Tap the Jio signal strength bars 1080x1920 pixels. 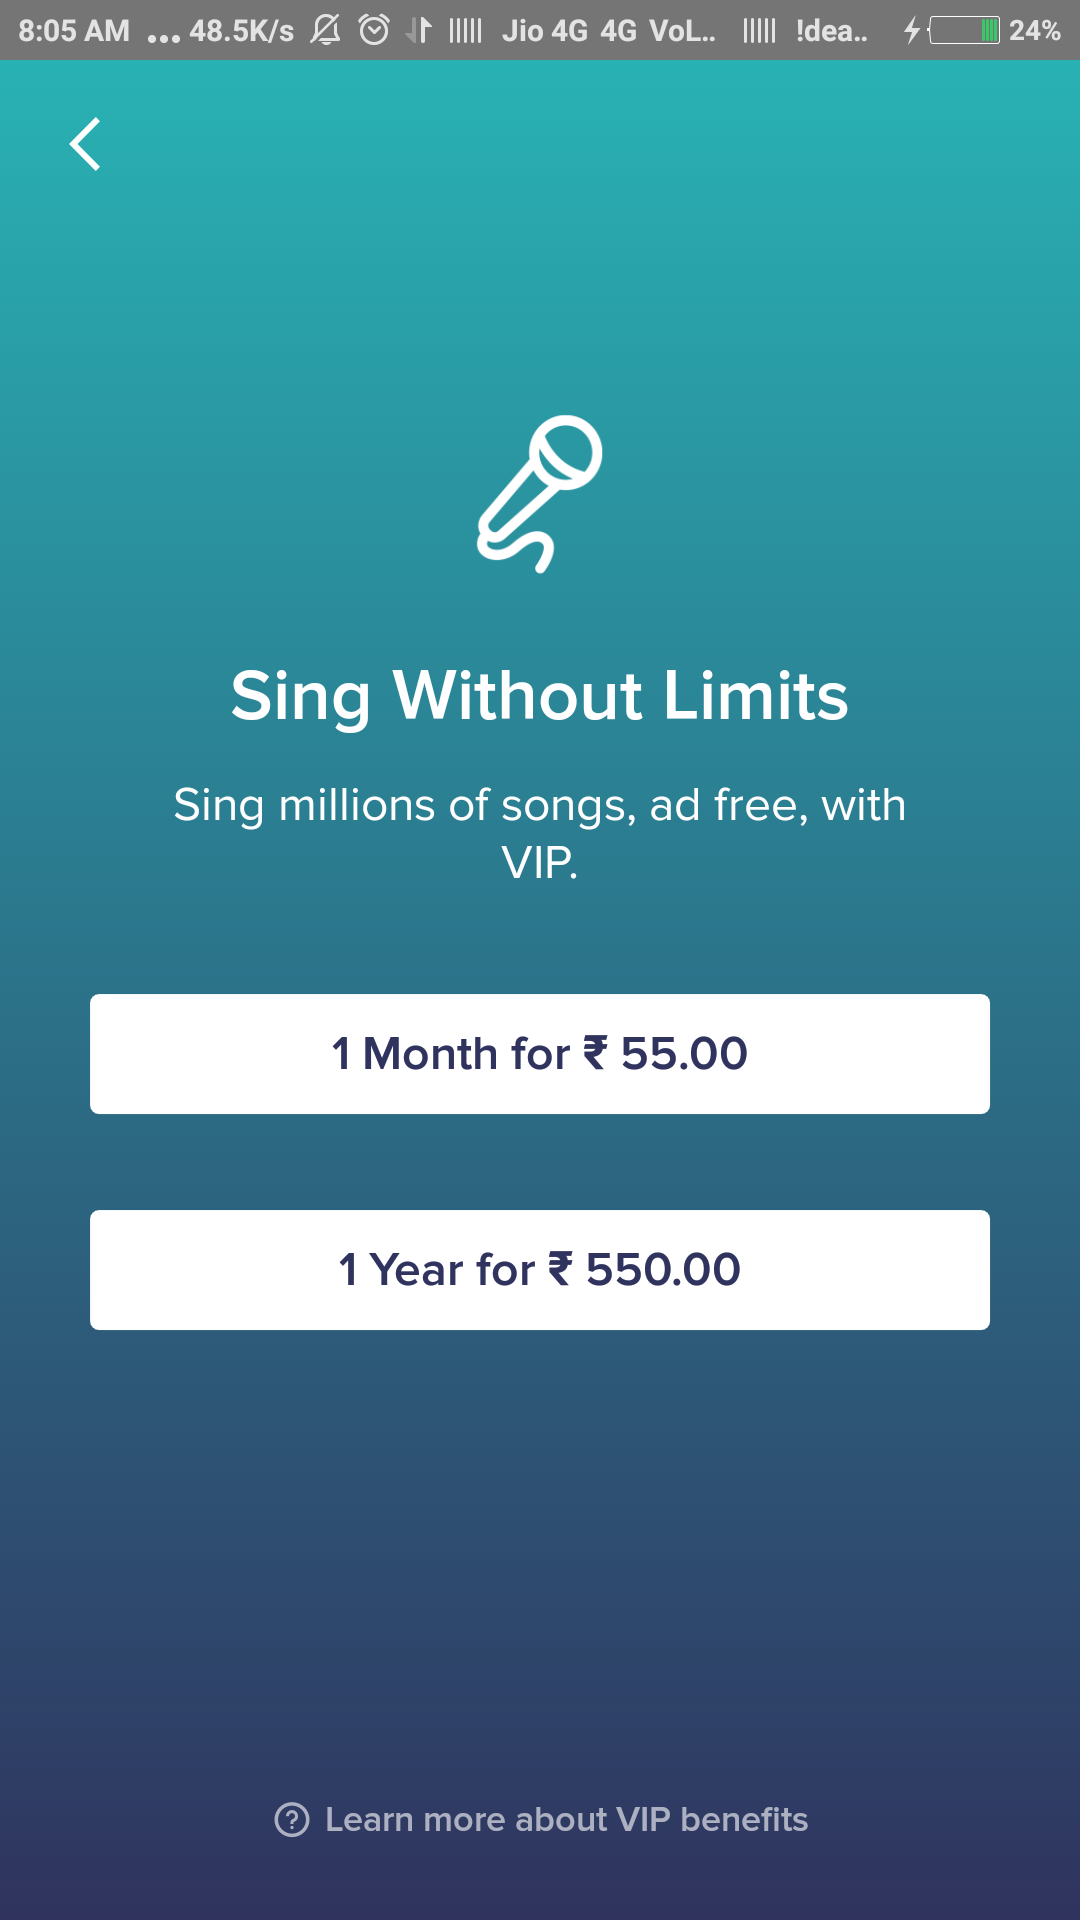tap(465, 30)
